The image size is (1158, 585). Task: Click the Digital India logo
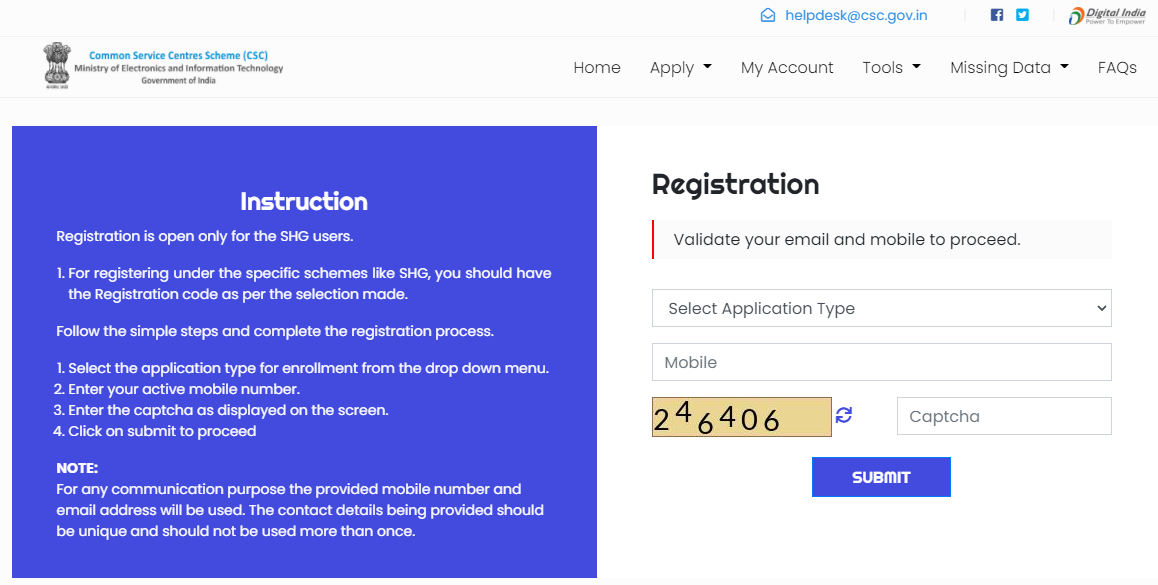pos(1107,16)
